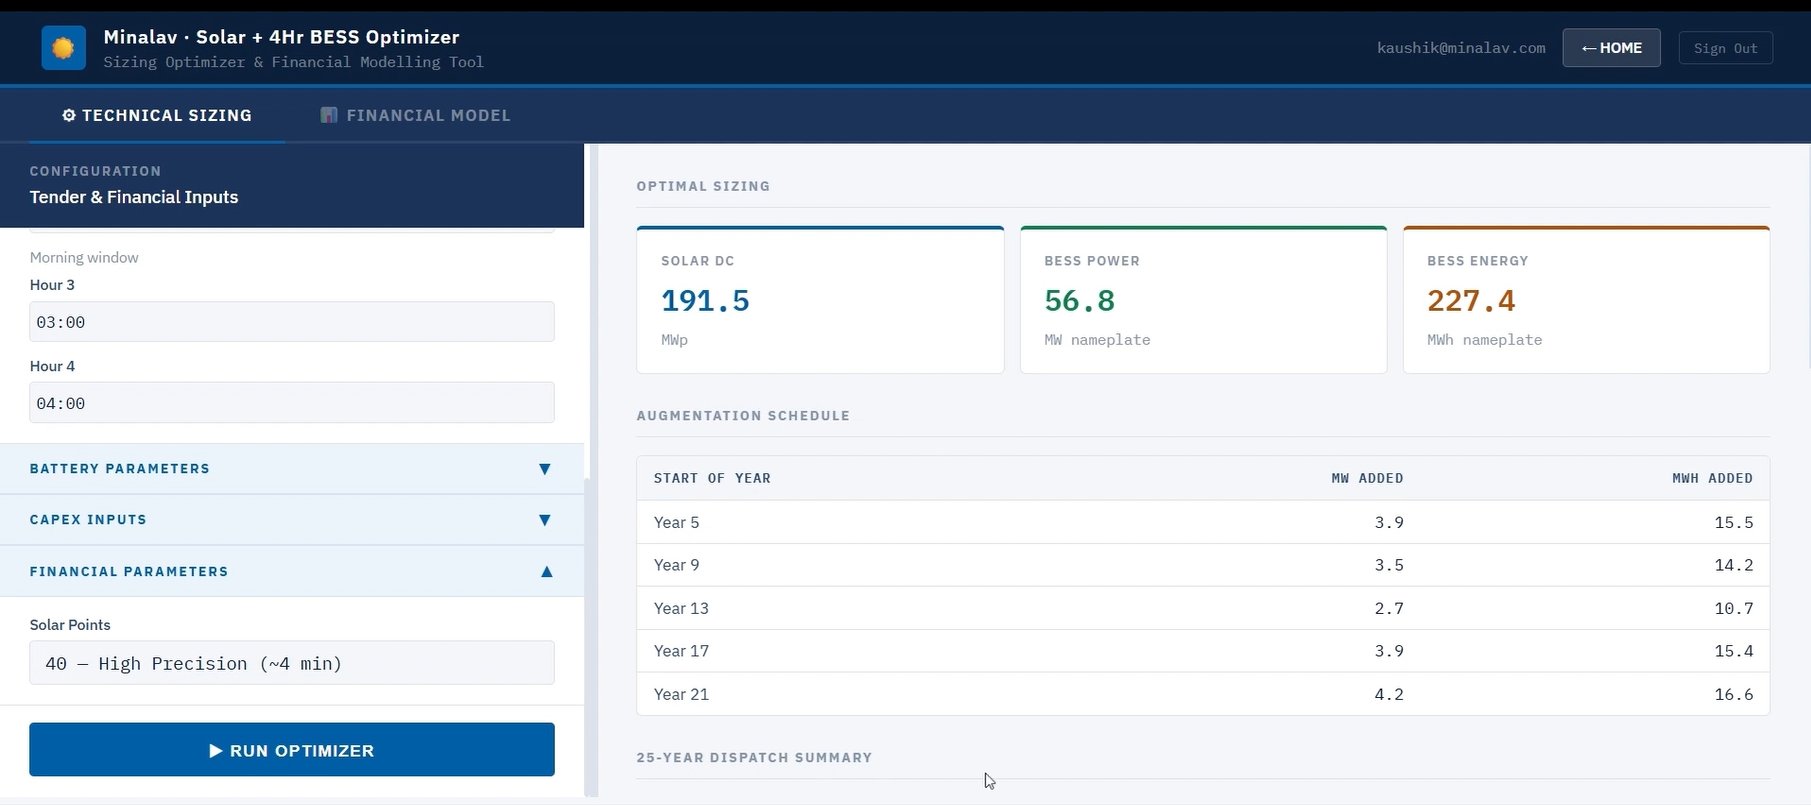Click the BESS Energy 227.4 card
The width and height of the screenshot is (1811, 806).
1586,300
